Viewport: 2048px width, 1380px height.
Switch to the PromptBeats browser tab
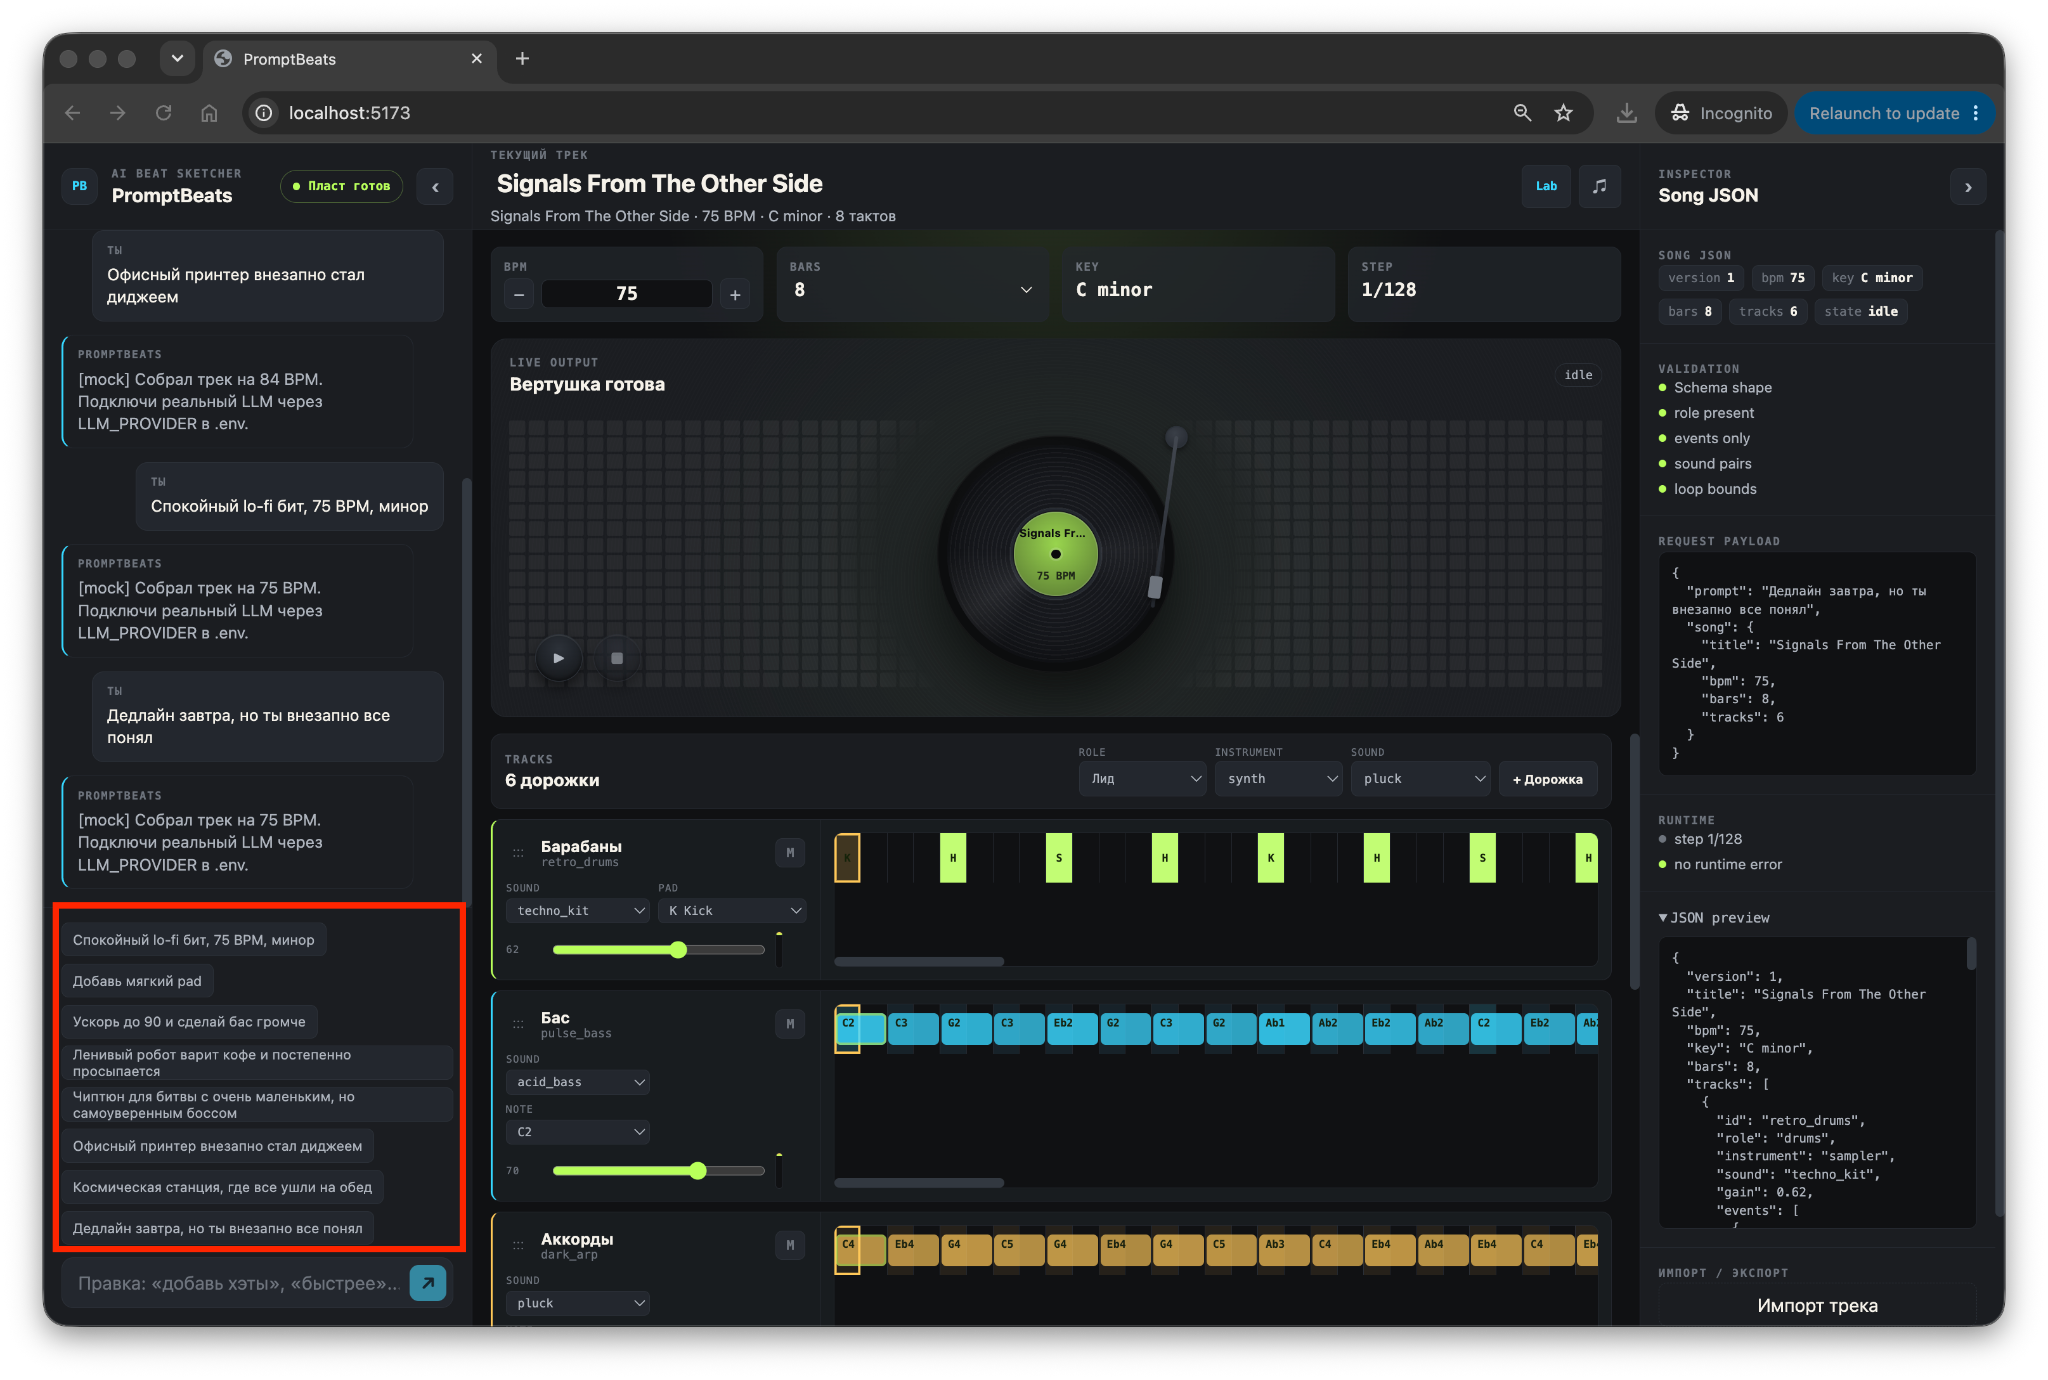(348, 59)
